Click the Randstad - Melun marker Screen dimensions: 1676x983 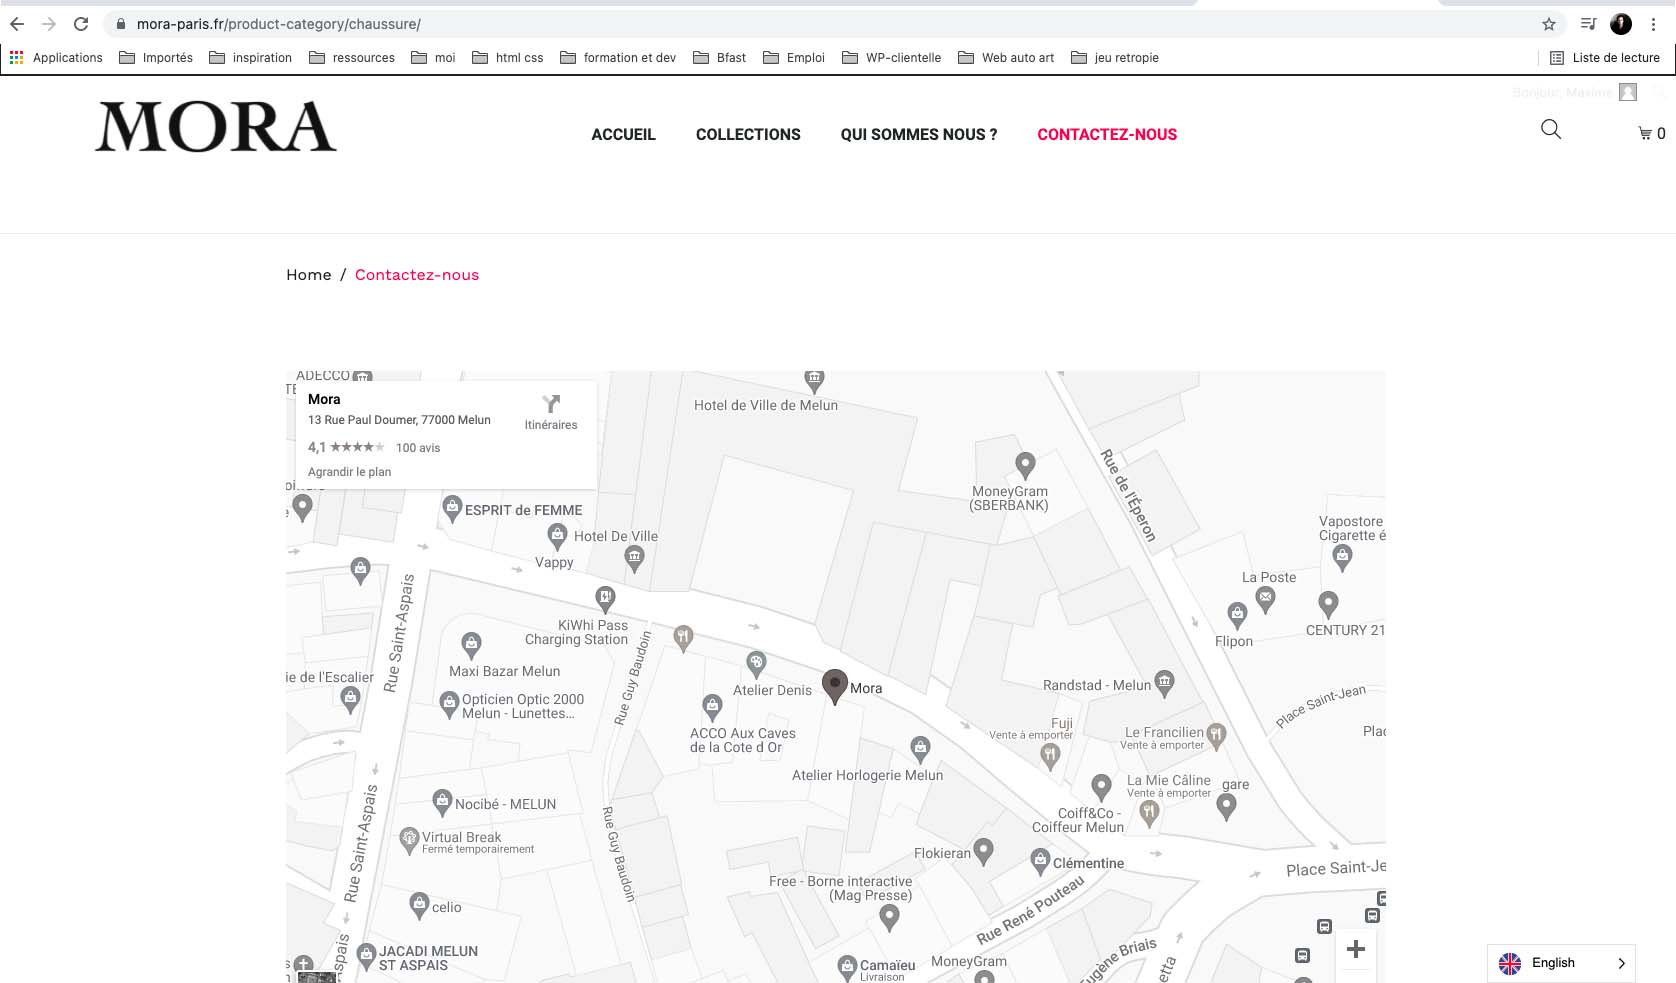tap(1164, 683)
